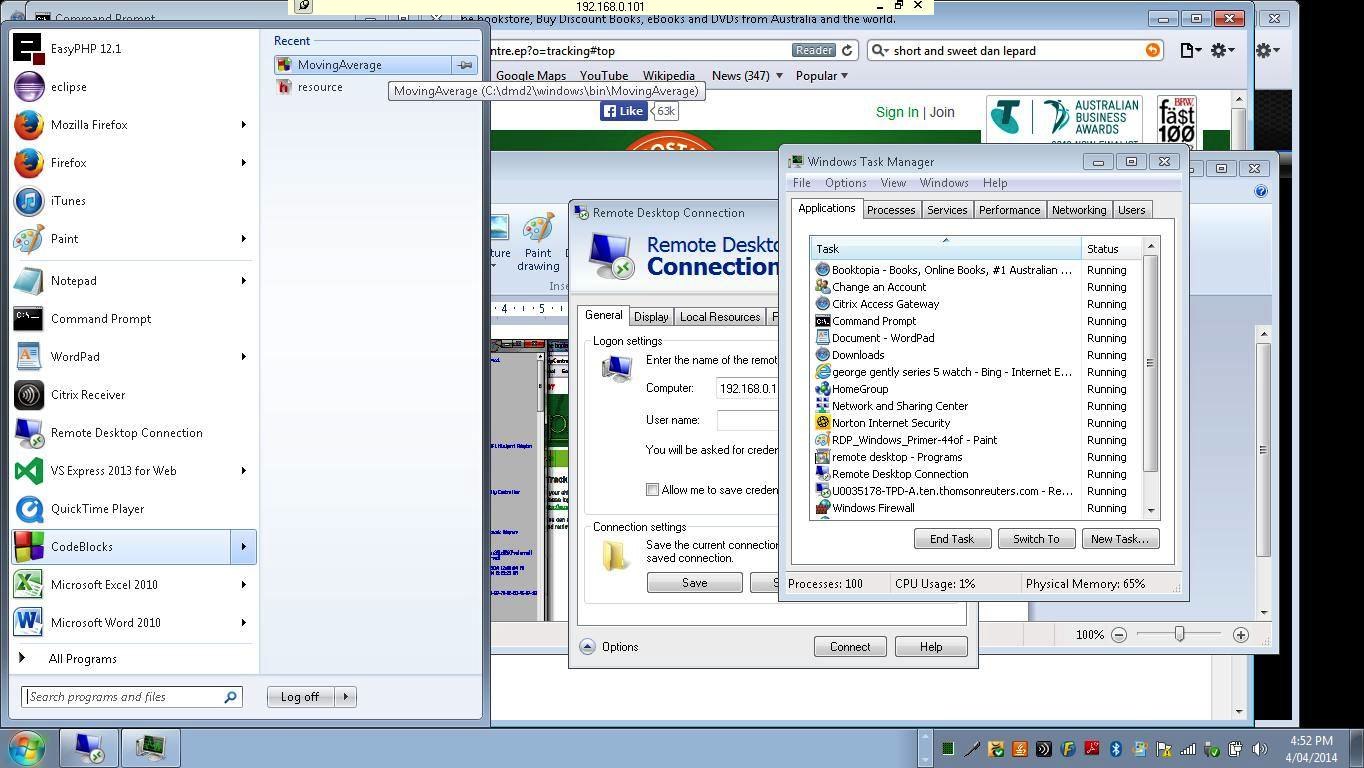Expand Microsoft Excel 2010 jump list arrow
Screen dimensions: 1364x768
(243, 584)
